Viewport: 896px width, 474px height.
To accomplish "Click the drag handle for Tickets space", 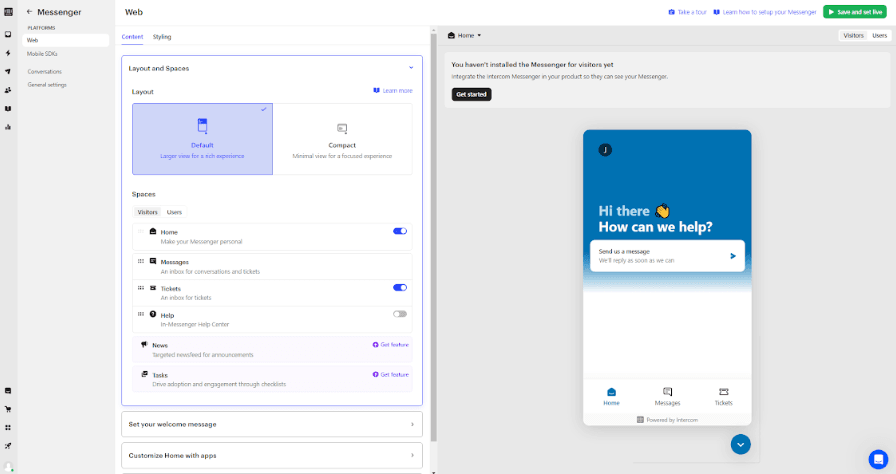I will tap(141, 288).
